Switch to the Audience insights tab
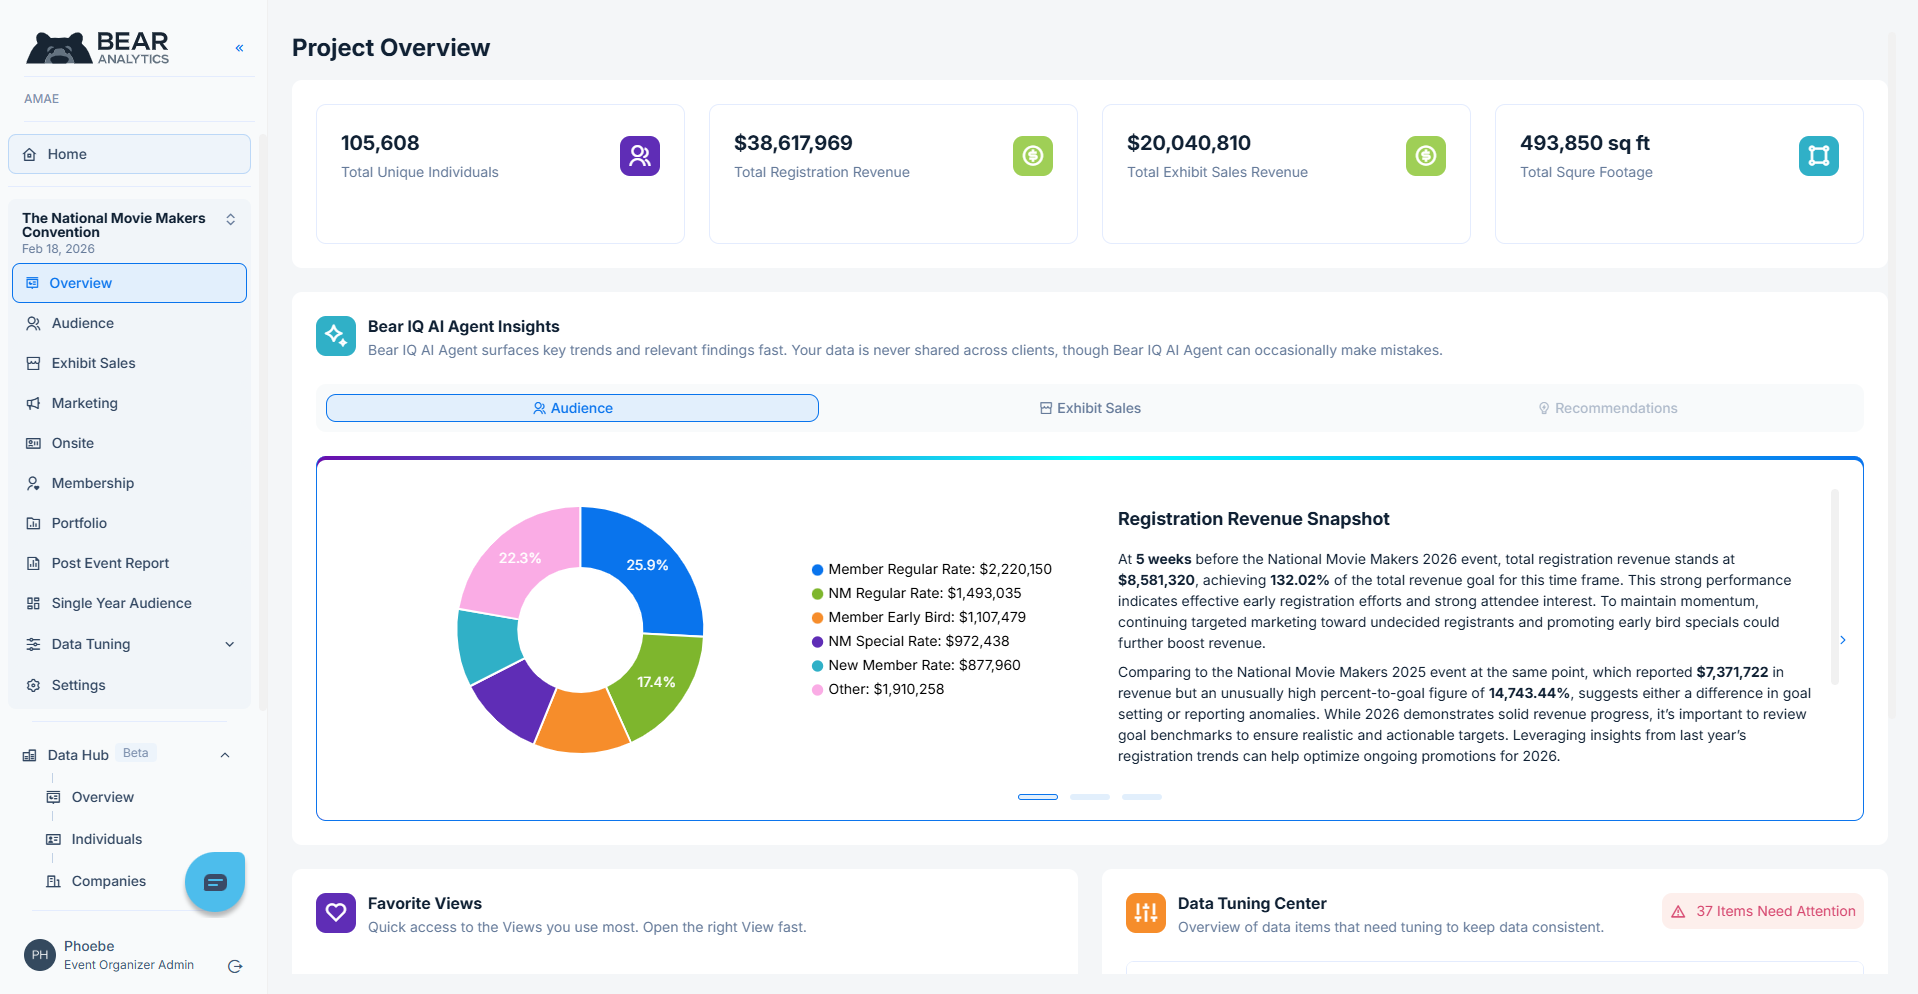The width and height of the screenshot is (1918, 994). (572, 408)
